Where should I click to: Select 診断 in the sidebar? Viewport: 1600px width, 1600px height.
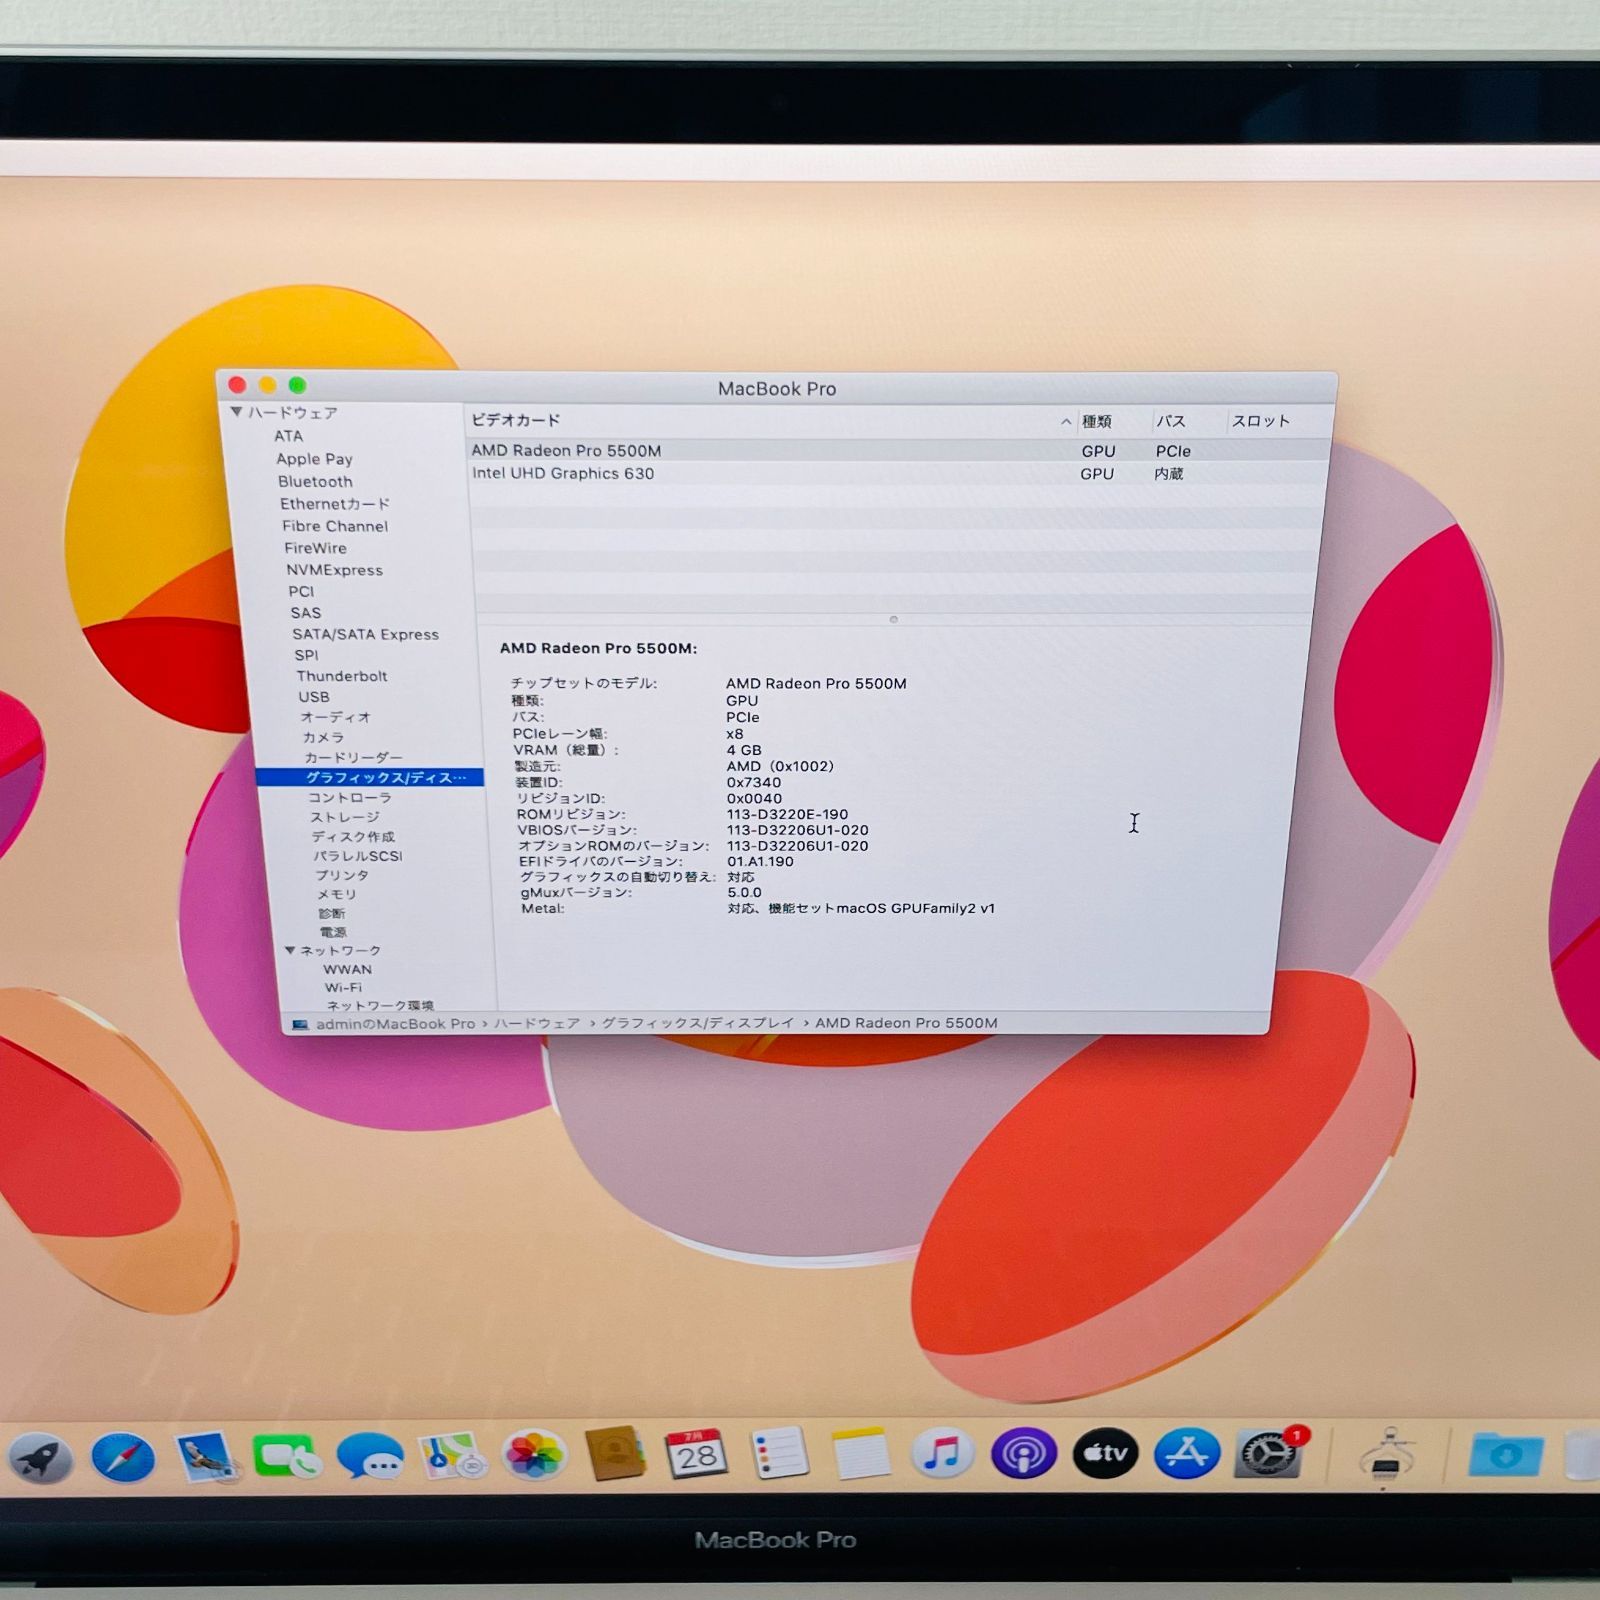tap(332, 913)
